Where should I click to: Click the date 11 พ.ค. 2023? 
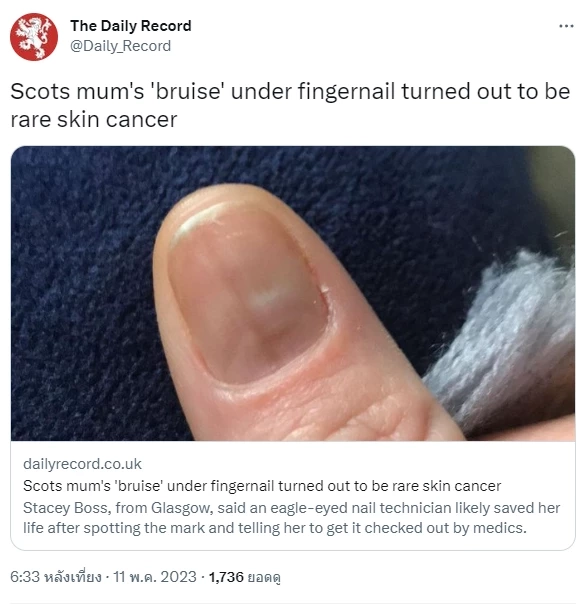(155, 577)
